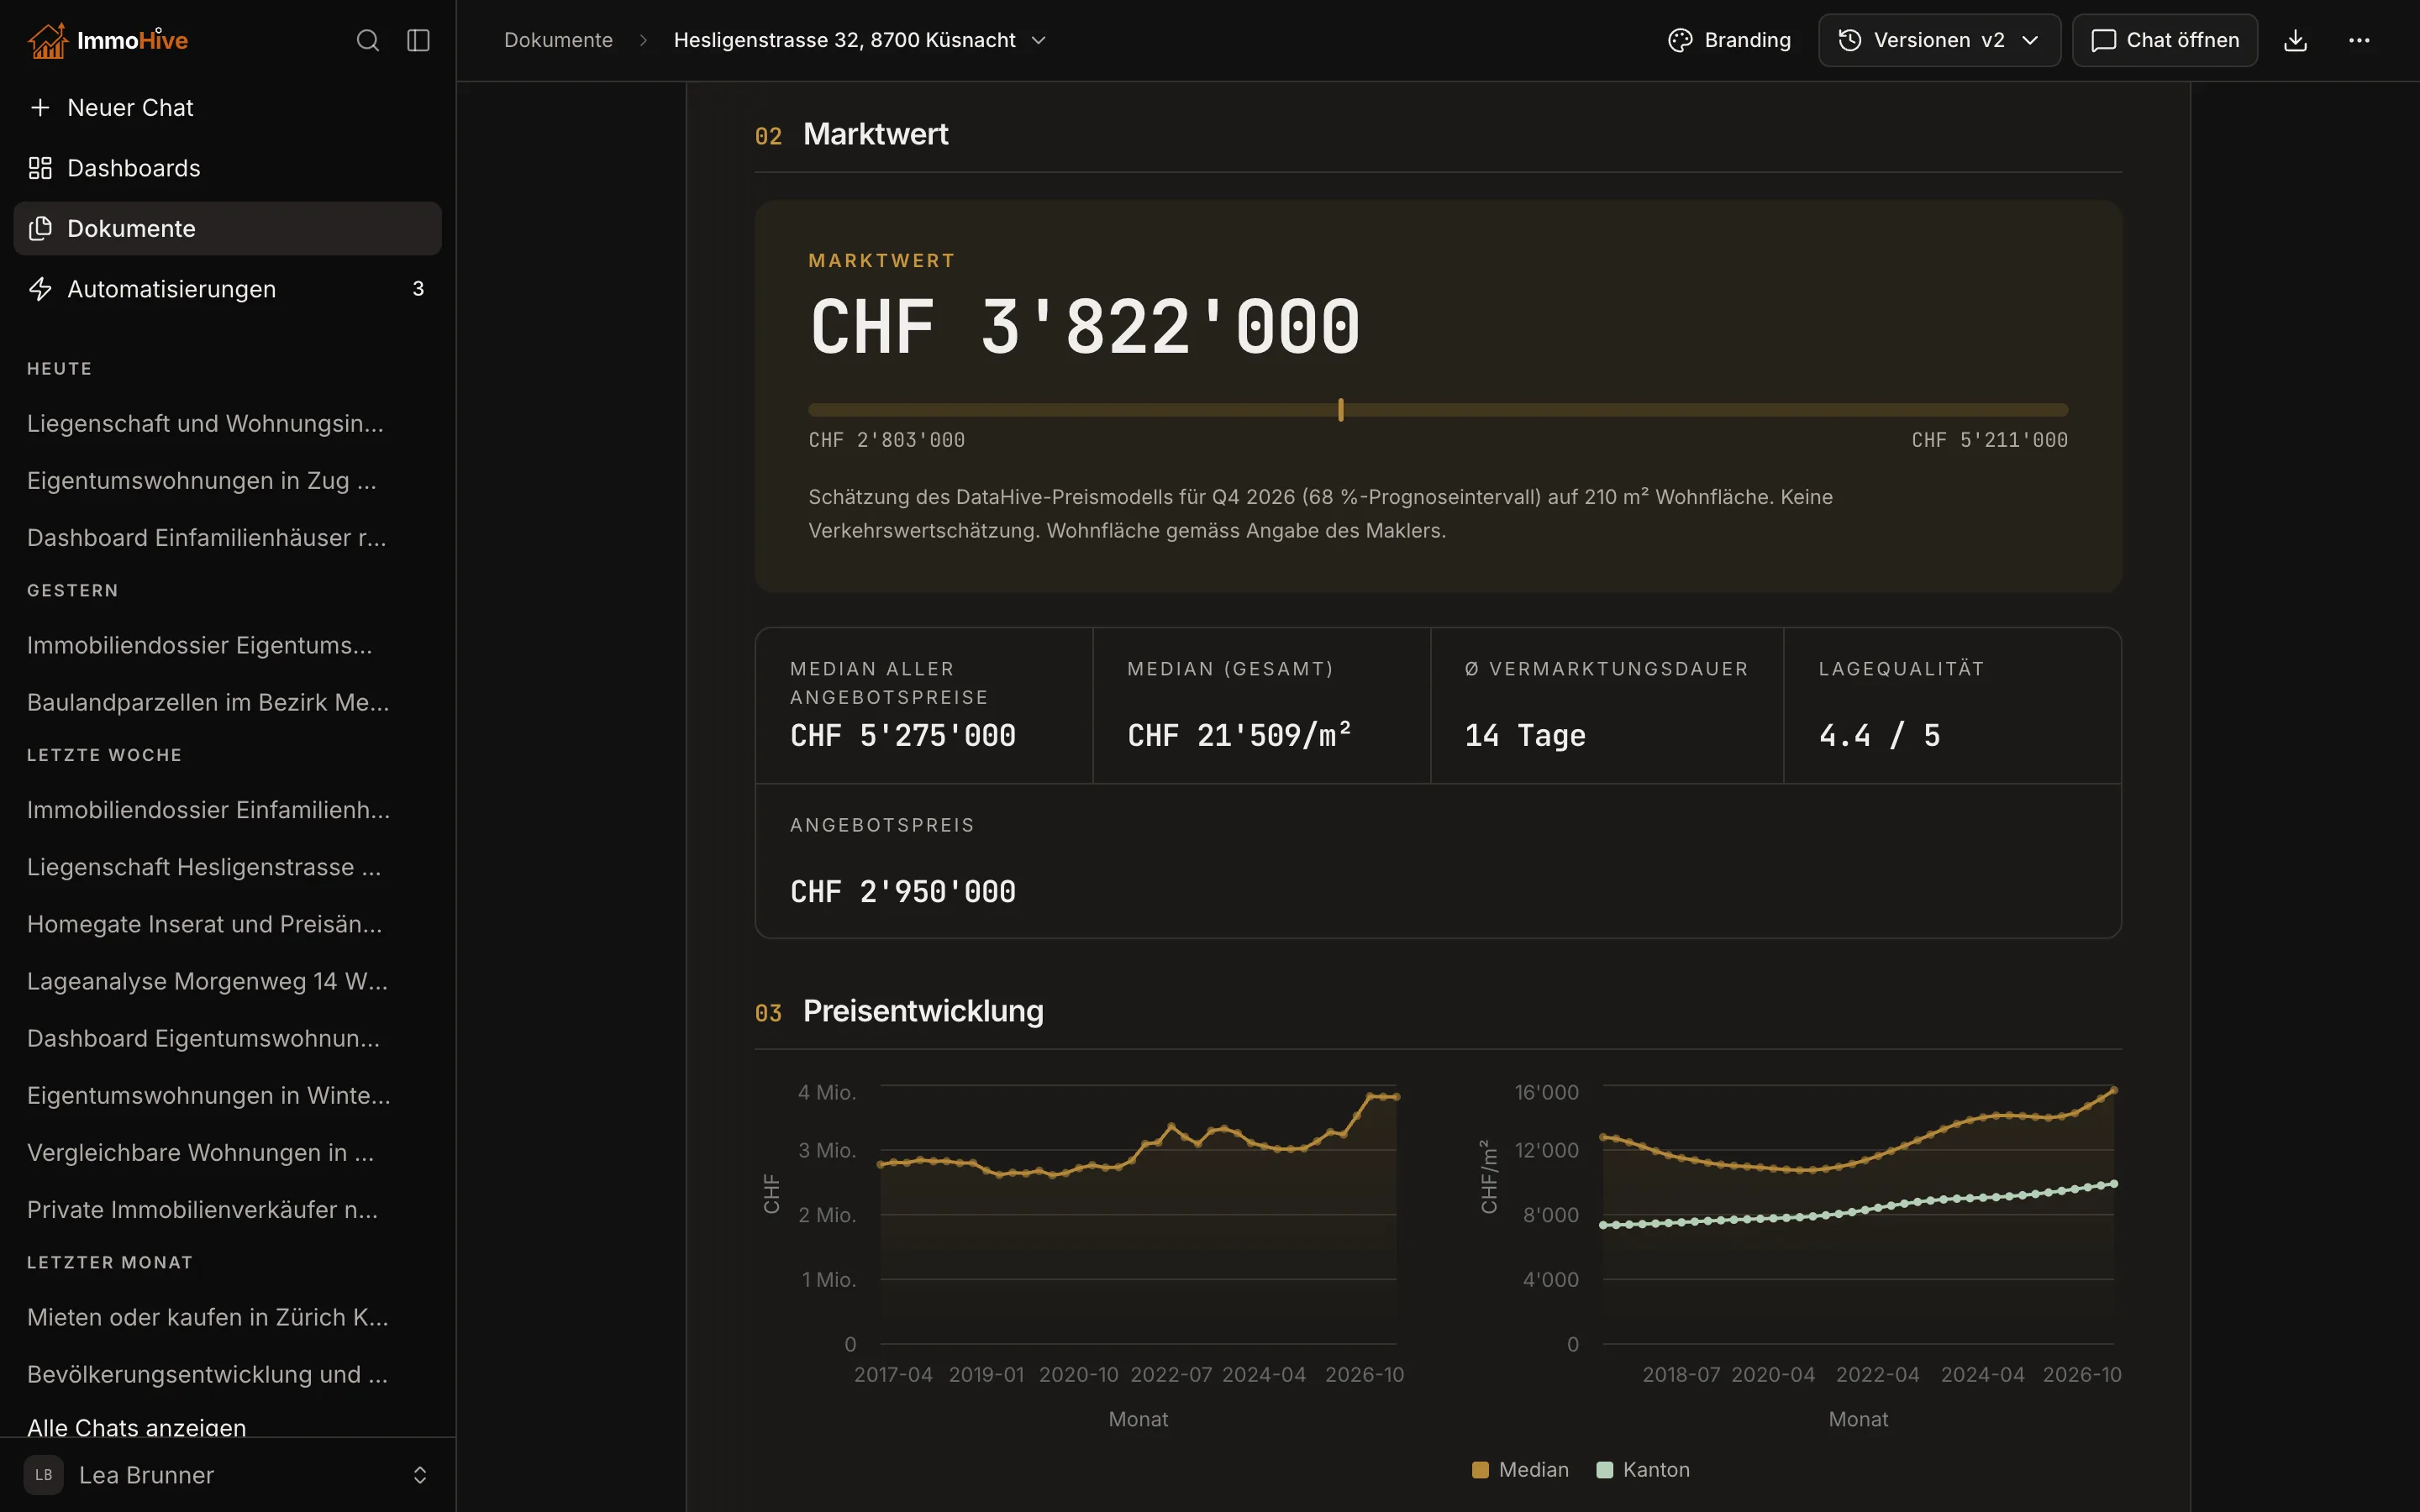Image resolution: width=2420 pixels, height=1512 pixels.
Task: Click the chat bubble icon
Action: tap(2103, 40)
